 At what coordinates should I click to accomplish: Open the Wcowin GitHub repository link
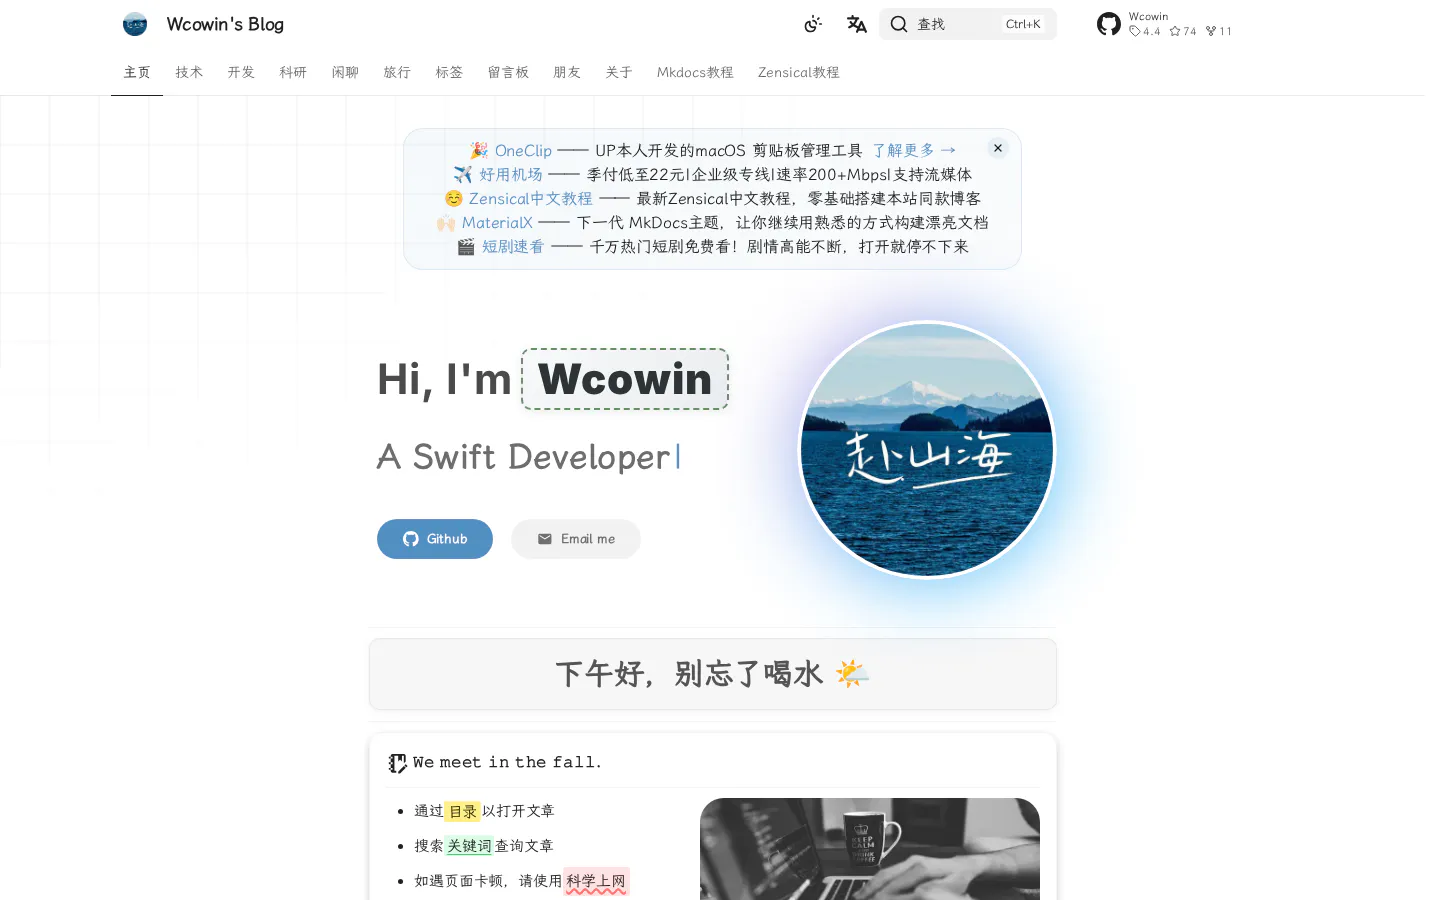point(1166,24)
